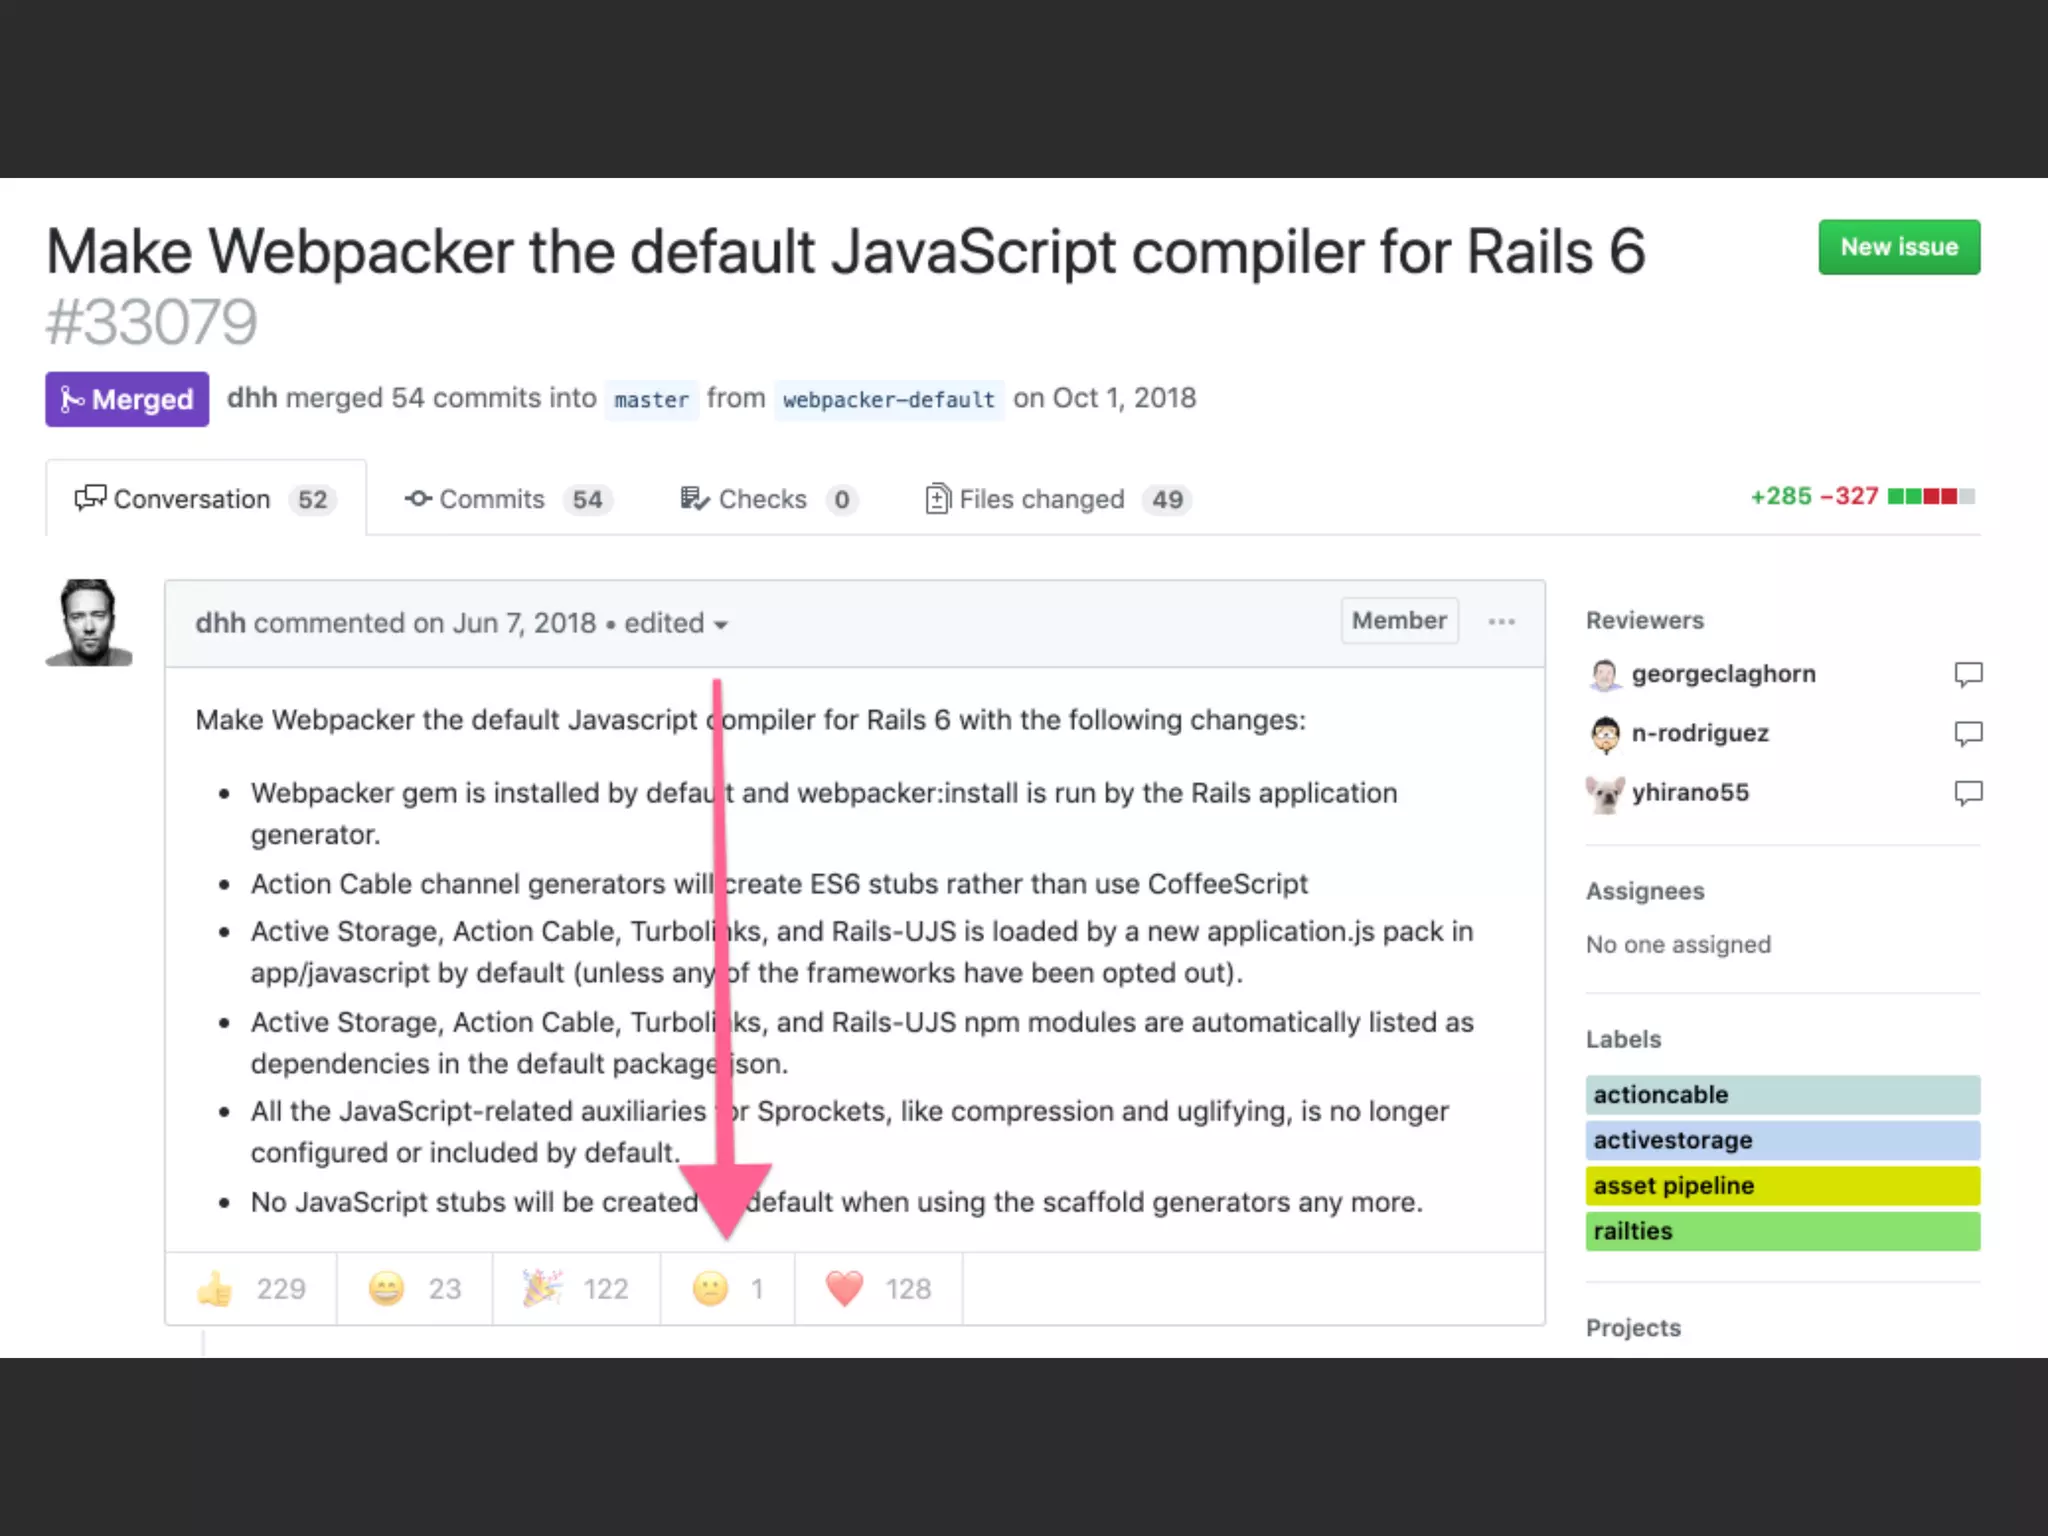Click the 49 counter on Files changed
Screen dimensions: 2048x1536
pyautogui.click(x=1167, y=500)
